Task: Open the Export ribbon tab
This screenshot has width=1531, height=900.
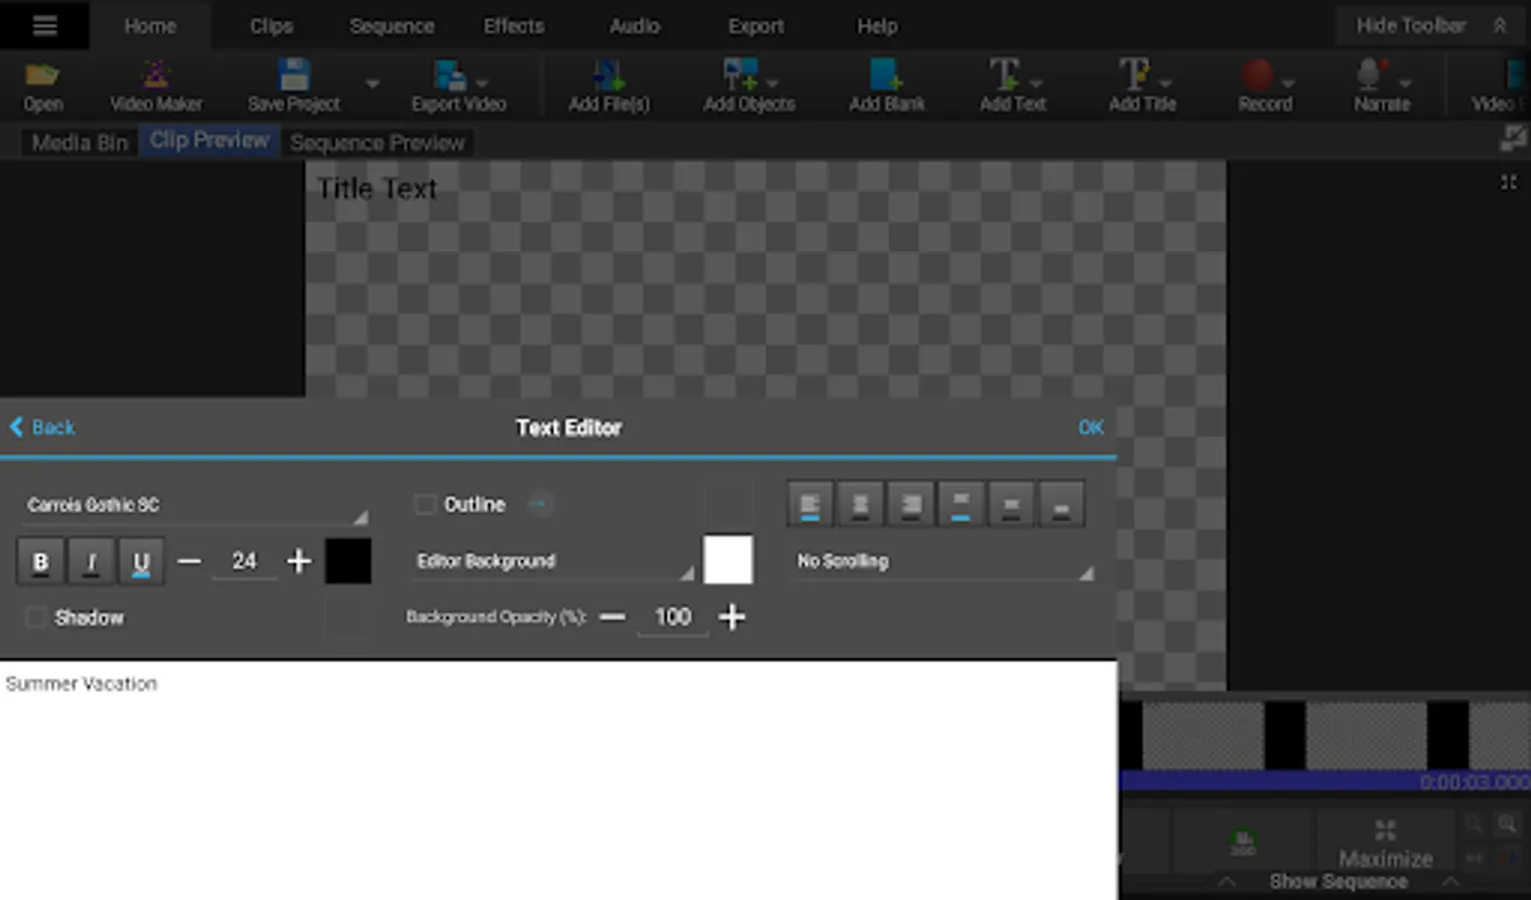Action: pyautogui.click(x=755, y=26)
